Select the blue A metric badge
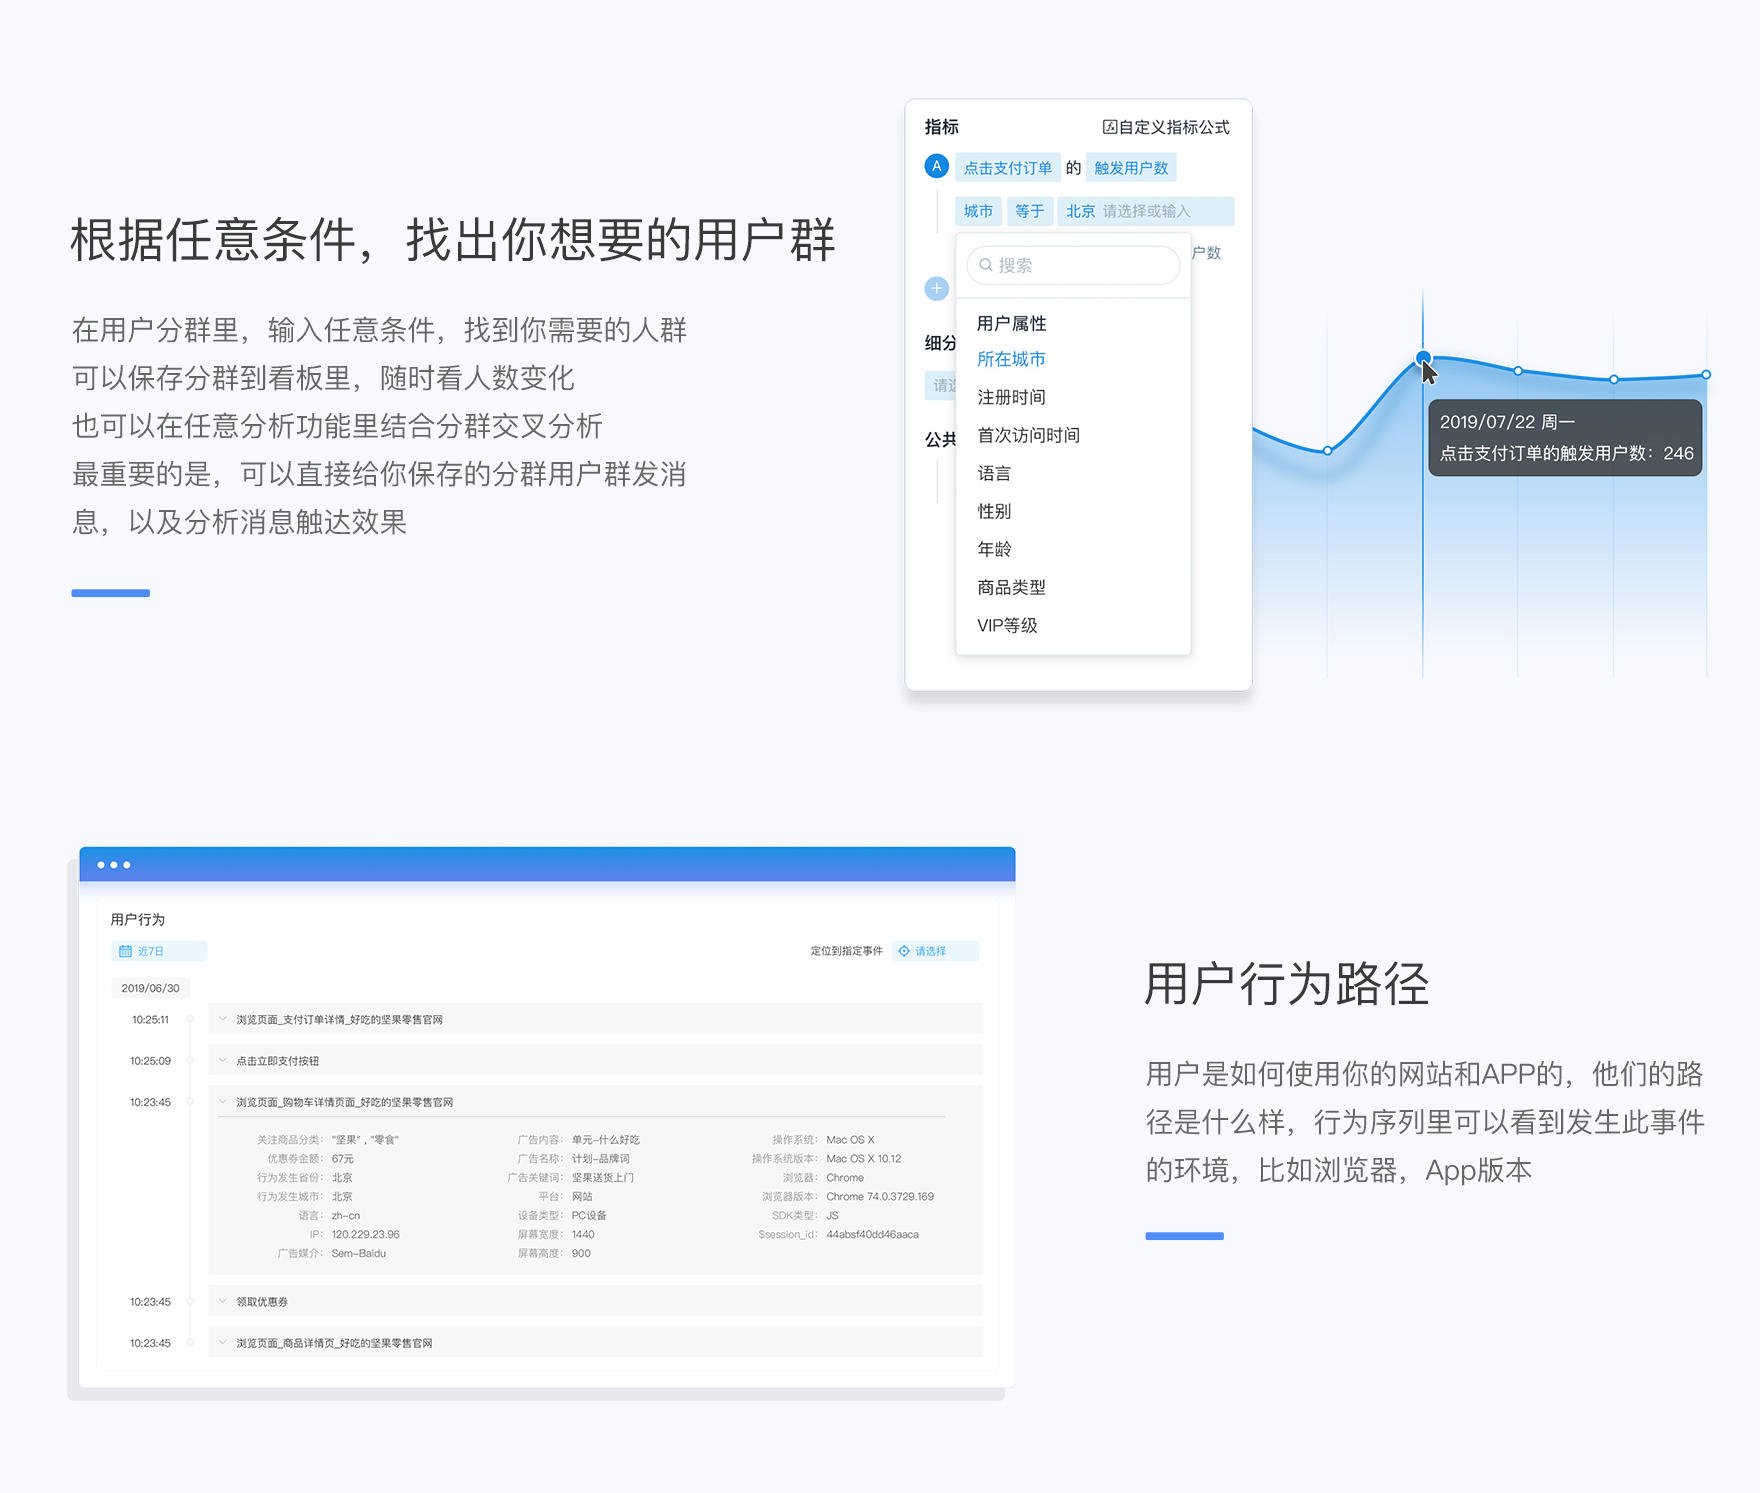Viewport: 1760px width, 1493px height. click(936, 166)
